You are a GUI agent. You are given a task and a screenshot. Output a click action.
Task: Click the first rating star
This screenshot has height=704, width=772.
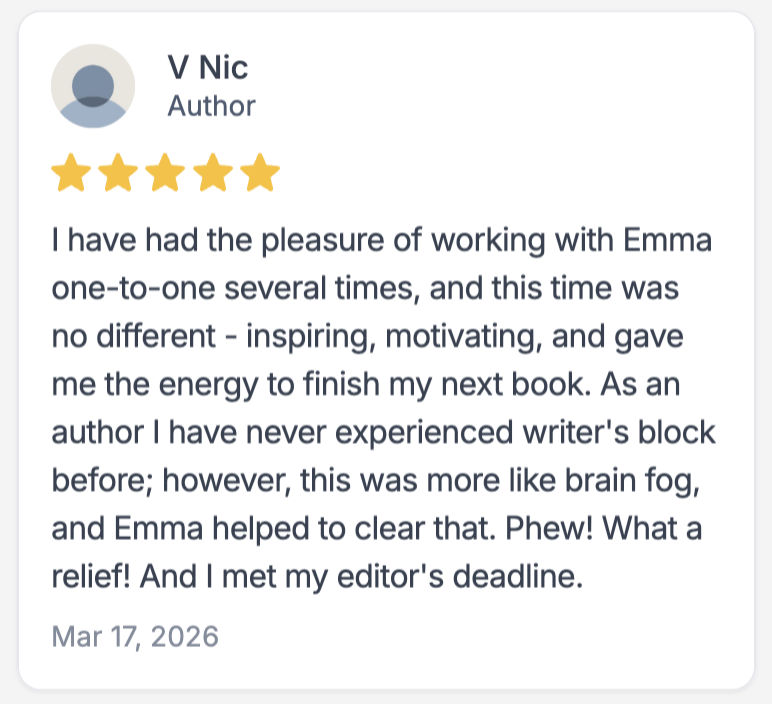point(70,173)
